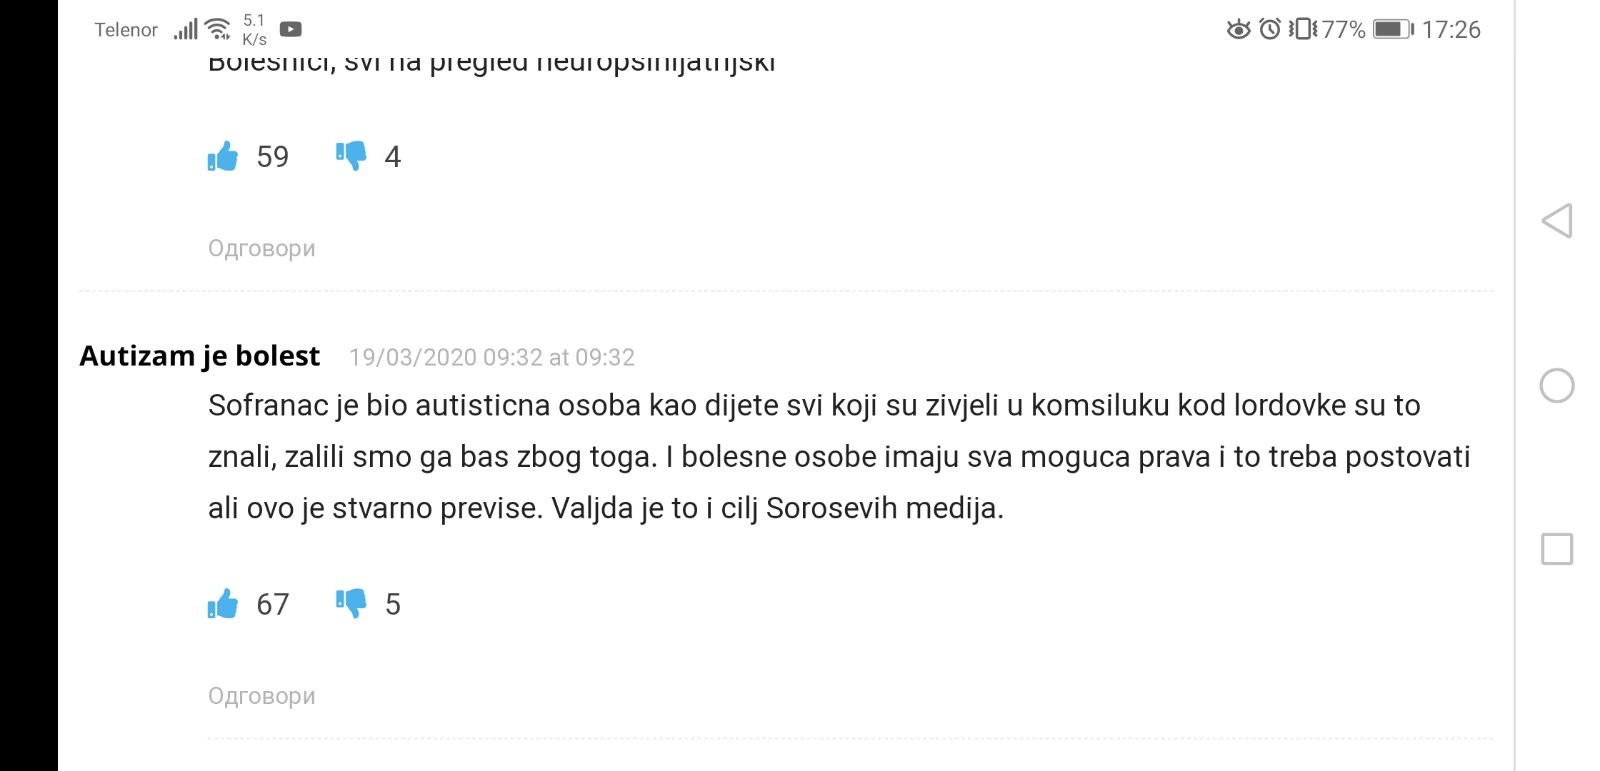Click the 19/03/2020 09:32 comment timestamp

[x=491, y=357]
